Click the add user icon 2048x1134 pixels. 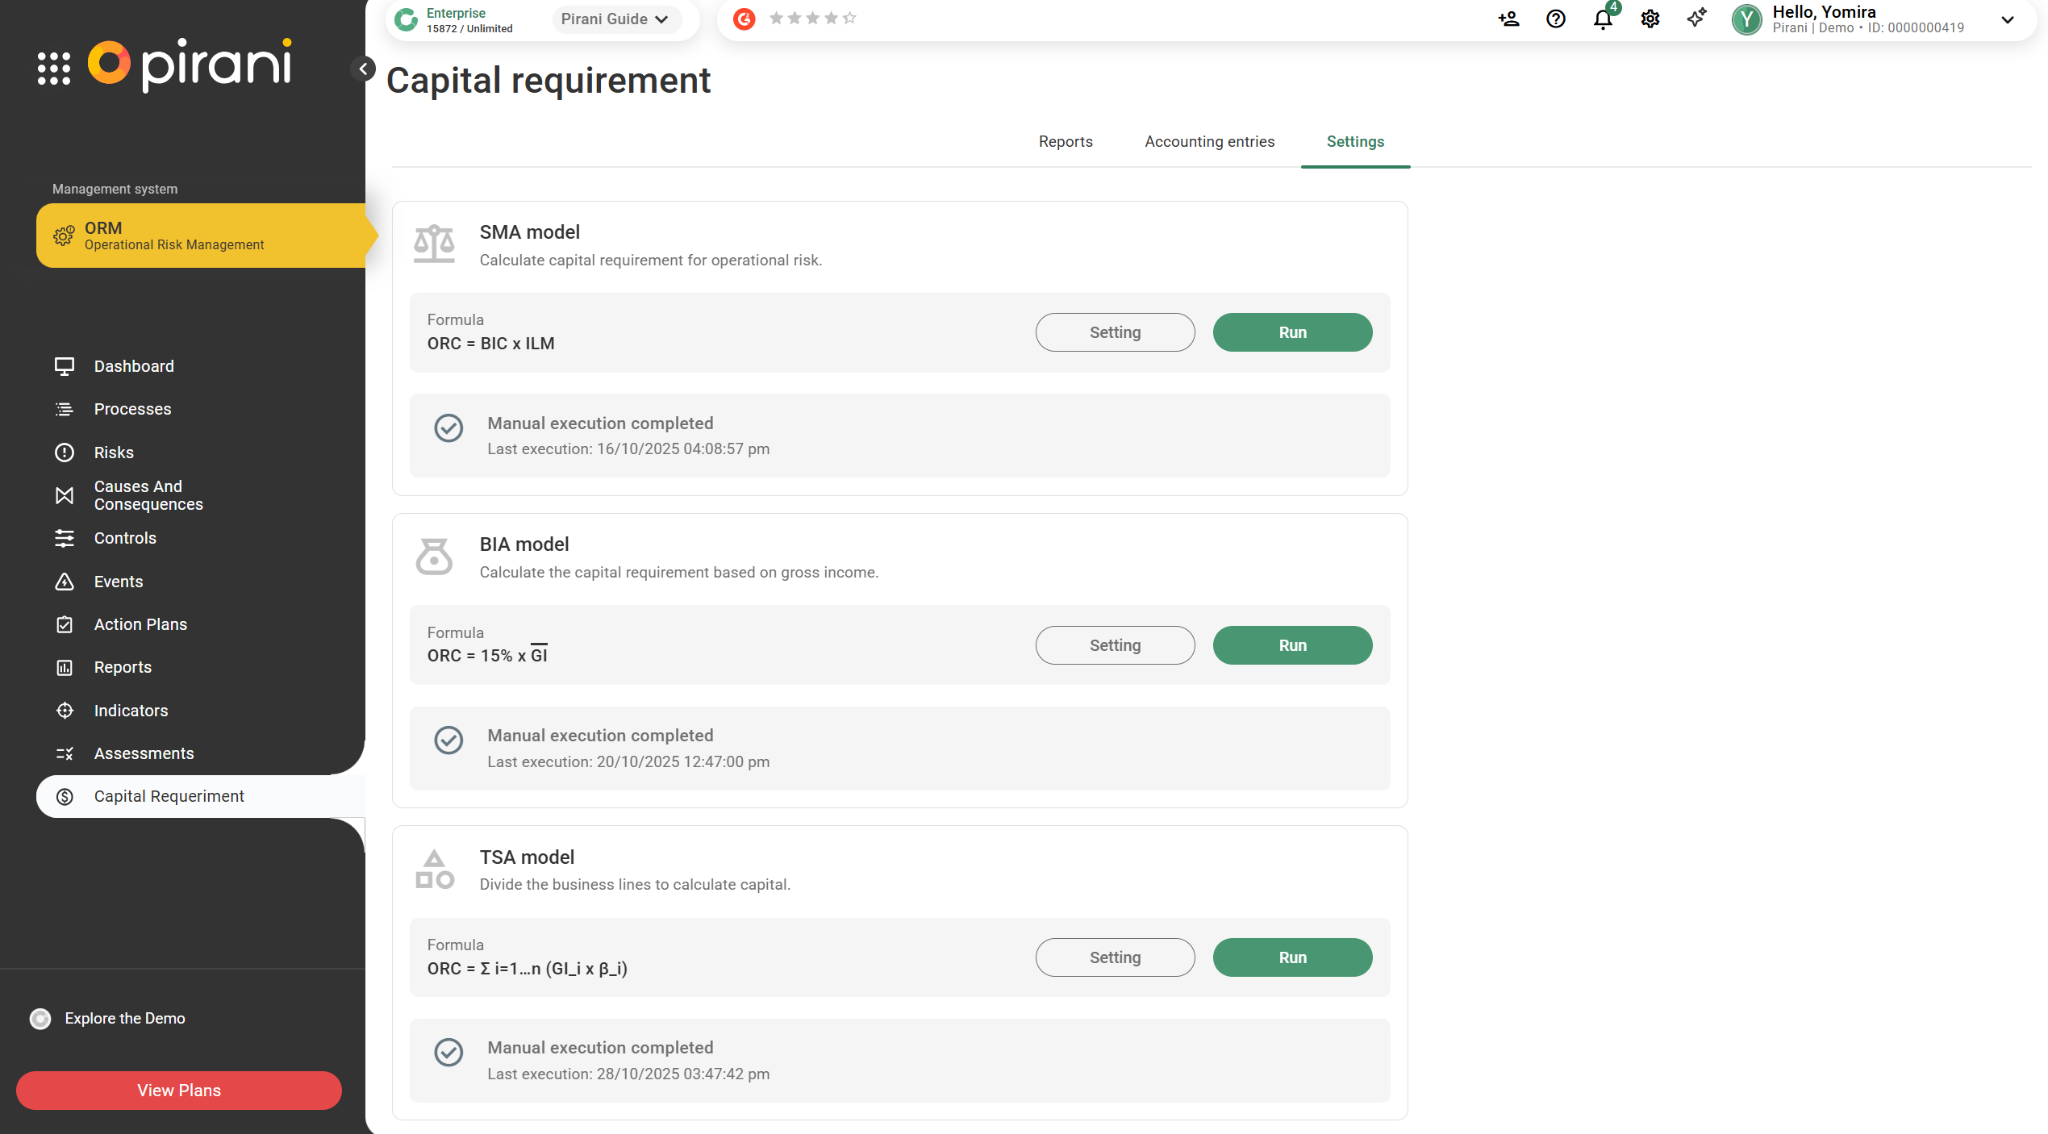pos(1509,19)
